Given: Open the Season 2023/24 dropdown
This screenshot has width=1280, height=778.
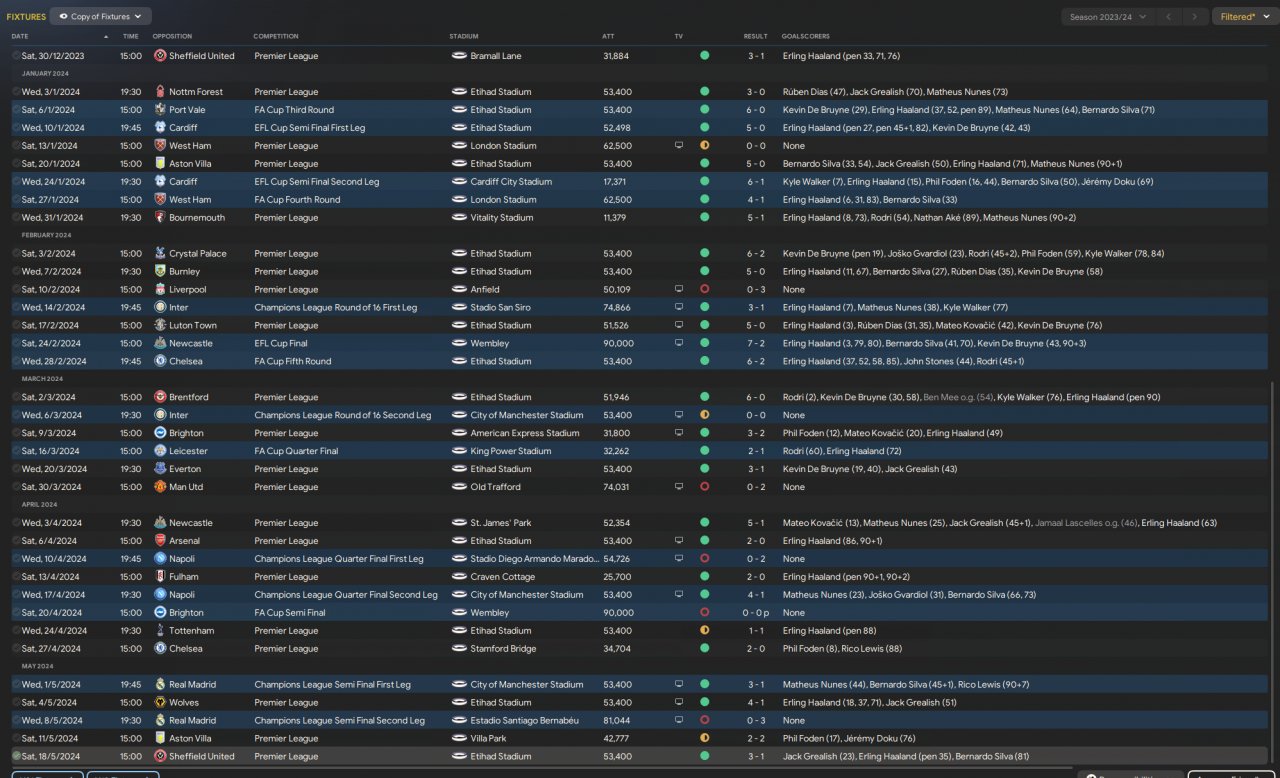Looking at the screenshot, I should click(1108, 16).
